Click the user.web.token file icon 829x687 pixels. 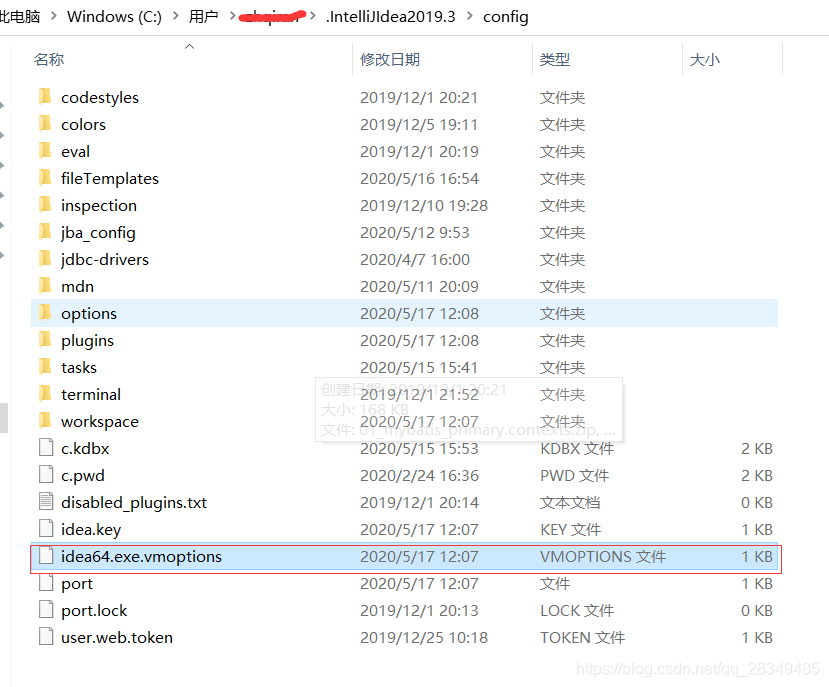(46, 636)
